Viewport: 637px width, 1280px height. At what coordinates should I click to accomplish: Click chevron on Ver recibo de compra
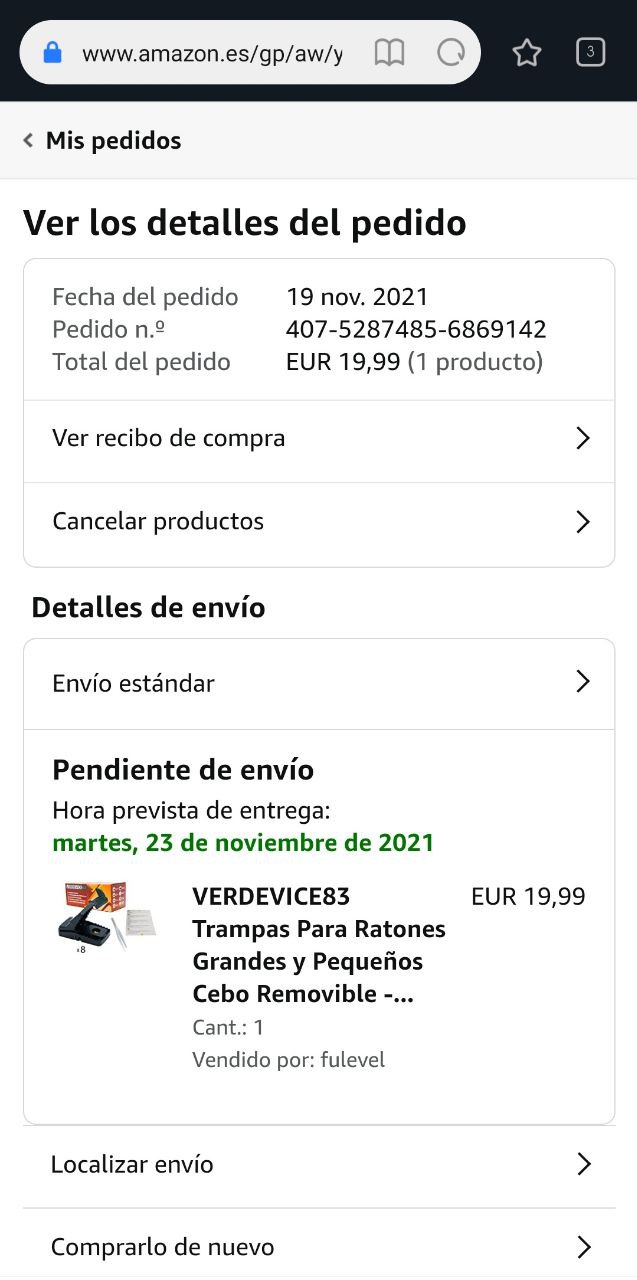click(583, 438)
